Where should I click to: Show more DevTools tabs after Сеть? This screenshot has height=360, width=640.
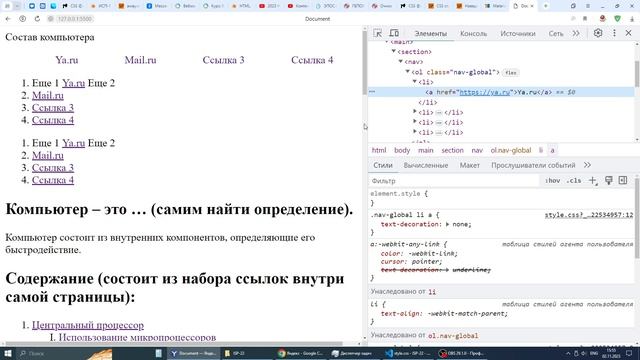point(576,33)
